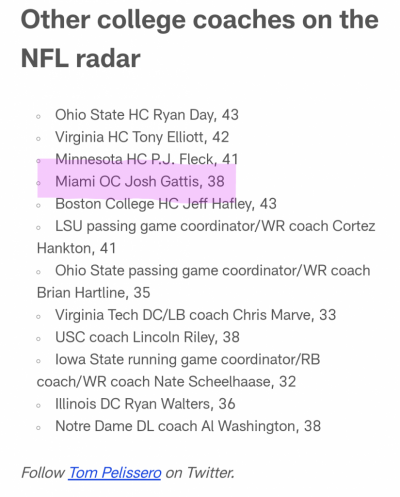The width and height of the screenshot is (400, 497).
Task: Select the Hankton, 41 text
Action: pos(76,248)
